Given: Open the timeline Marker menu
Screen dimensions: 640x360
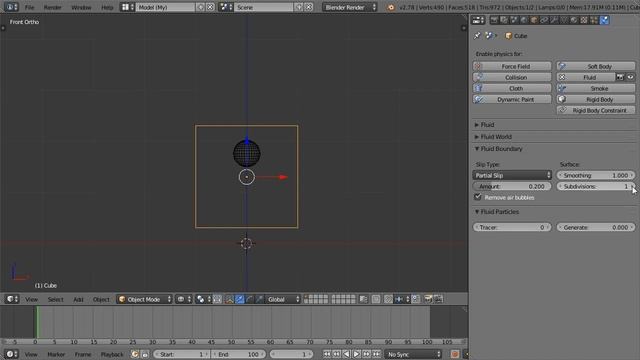Looking at the screenshot, I should tap(56, 354).
